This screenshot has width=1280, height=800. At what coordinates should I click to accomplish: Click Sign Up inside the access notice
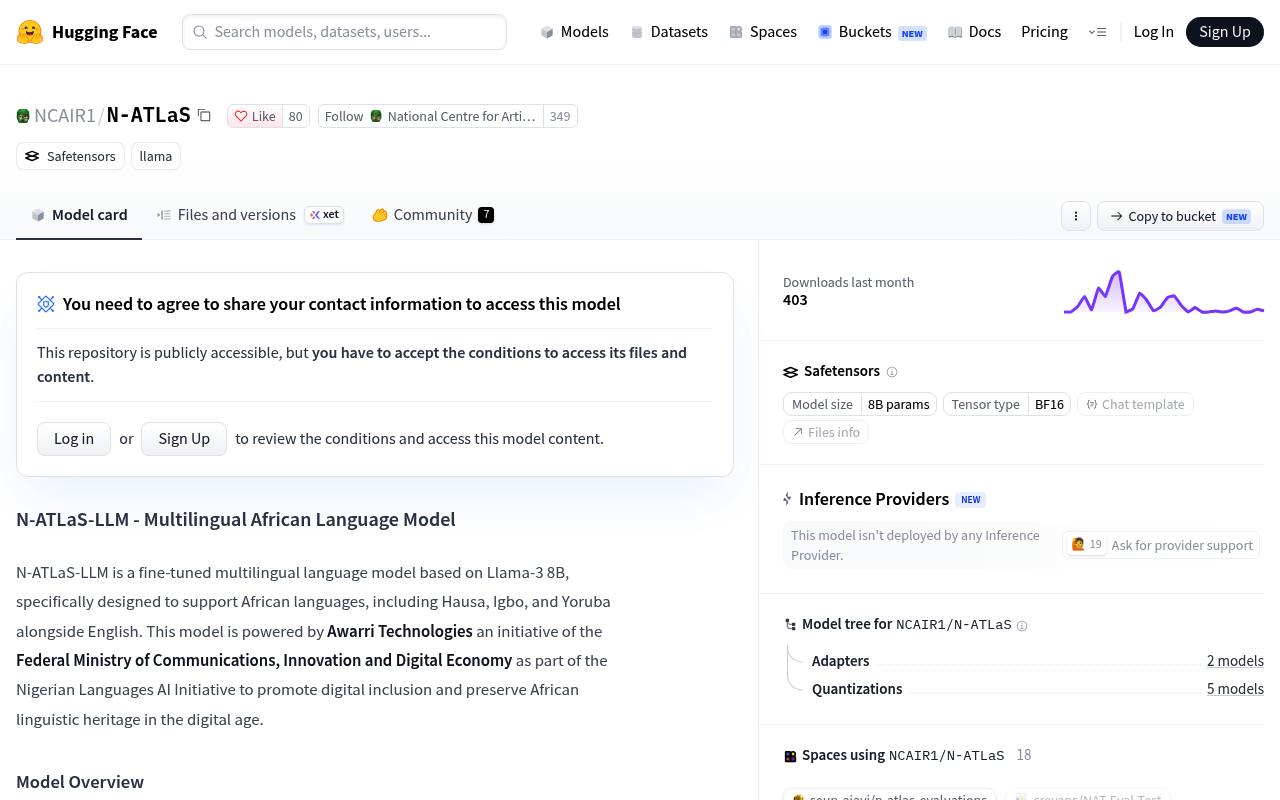pos(184,438)
